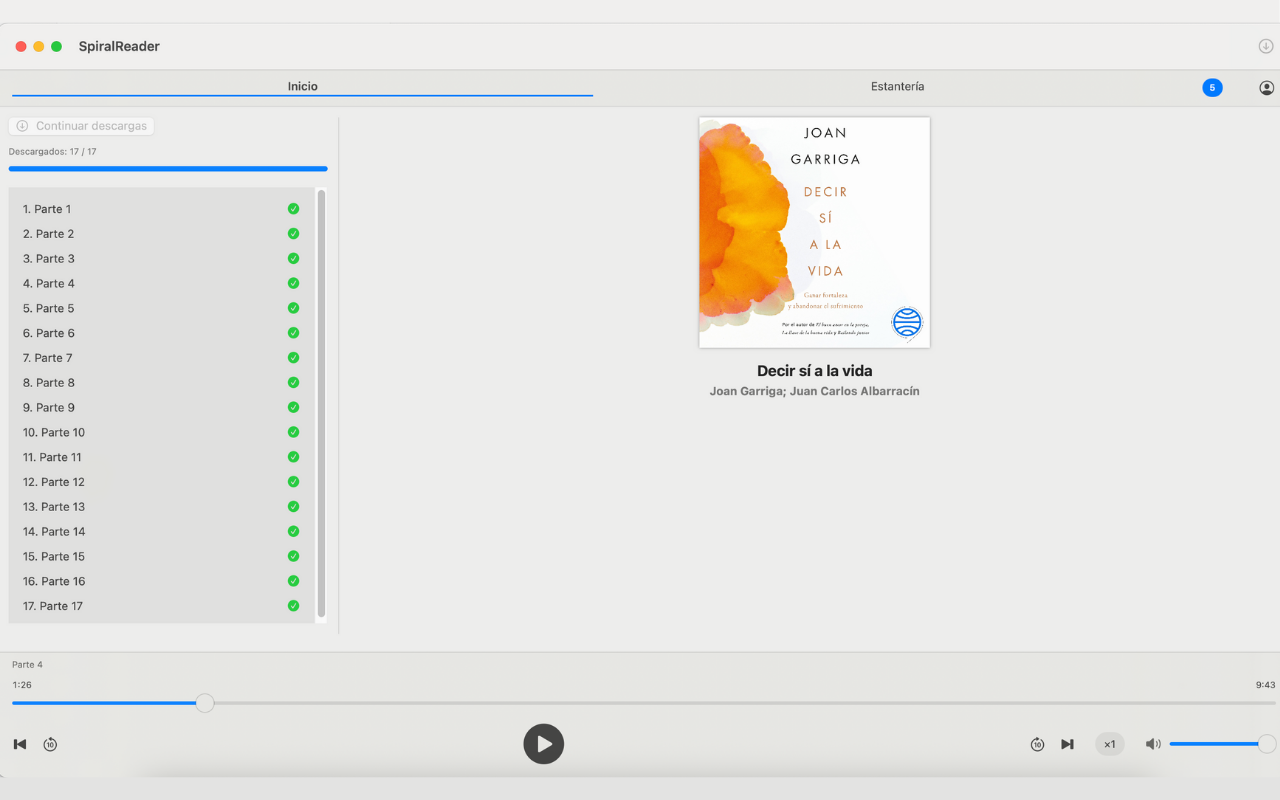1280x800 pixels.
Task: Select chapter 13. Parte 13
Action: click(x=162, y=507)
